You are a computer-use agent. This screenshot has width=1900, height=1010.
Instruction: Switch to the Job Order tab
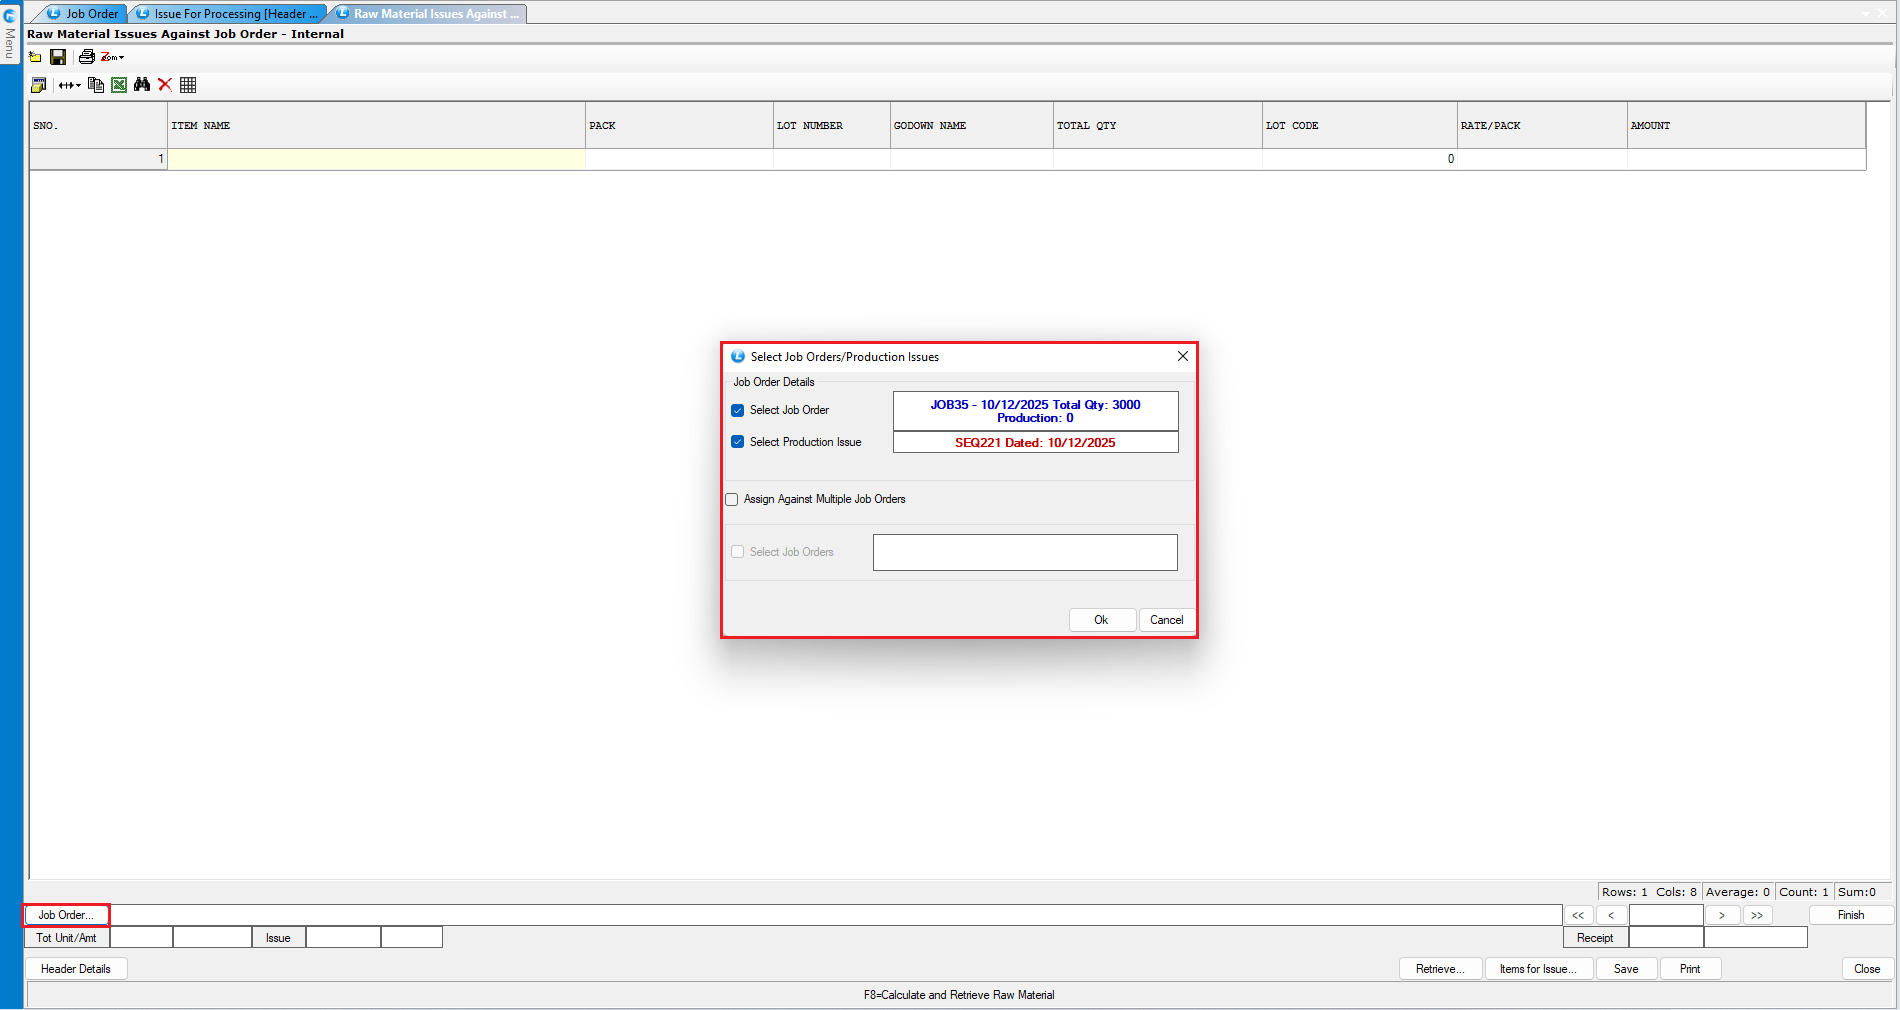click(84, 14)
